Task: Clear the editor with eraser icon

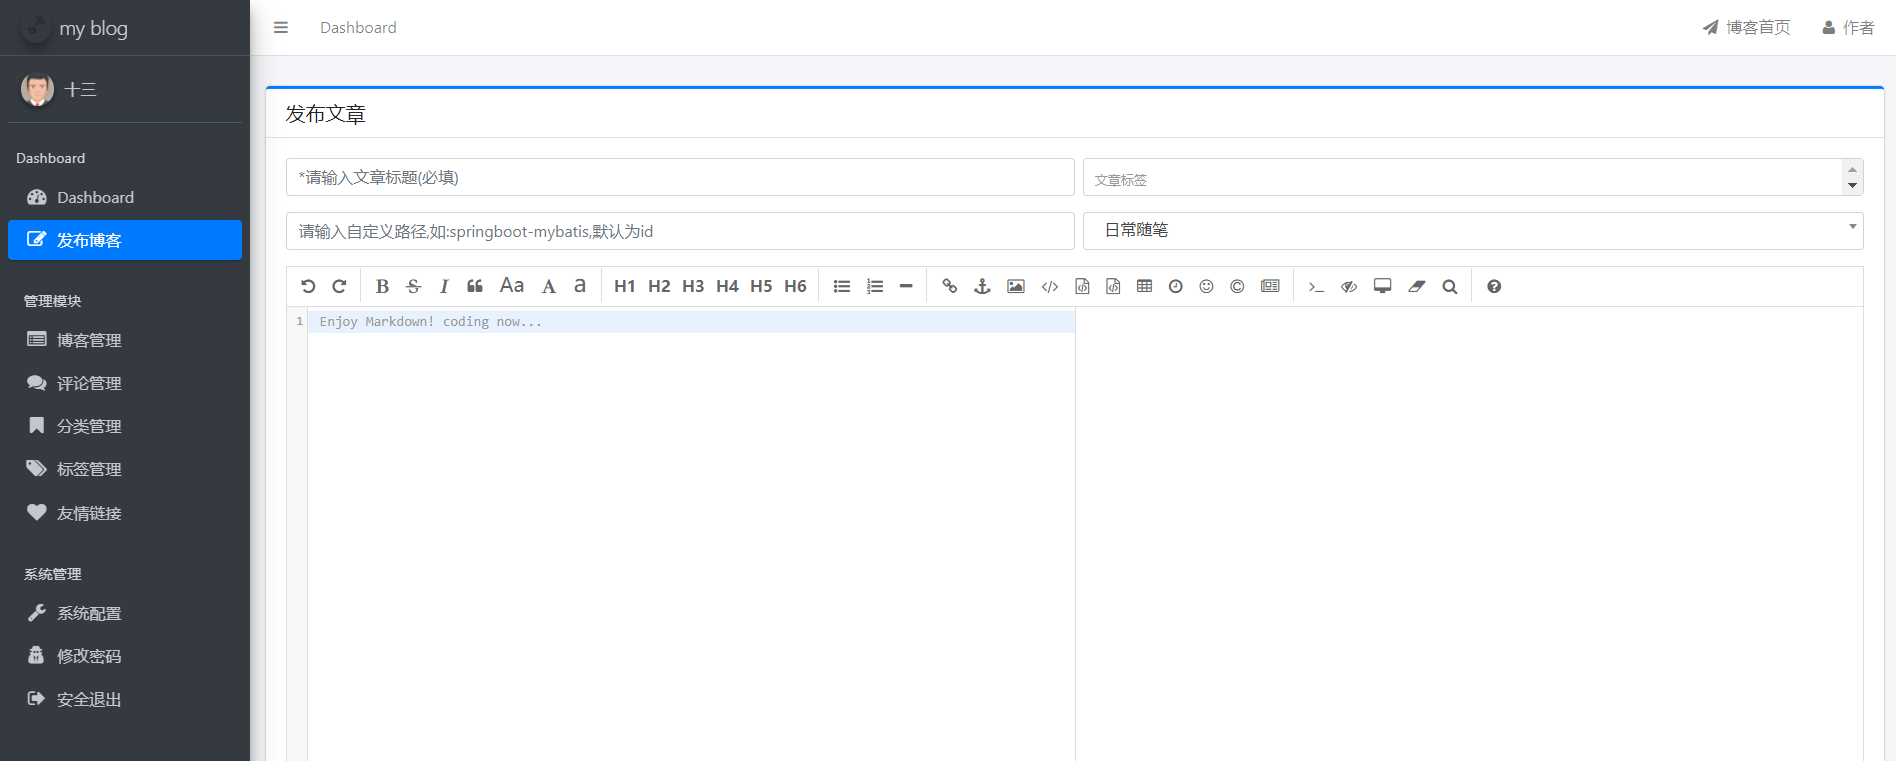Action: pyautogui.click(x=1417, y=286)
